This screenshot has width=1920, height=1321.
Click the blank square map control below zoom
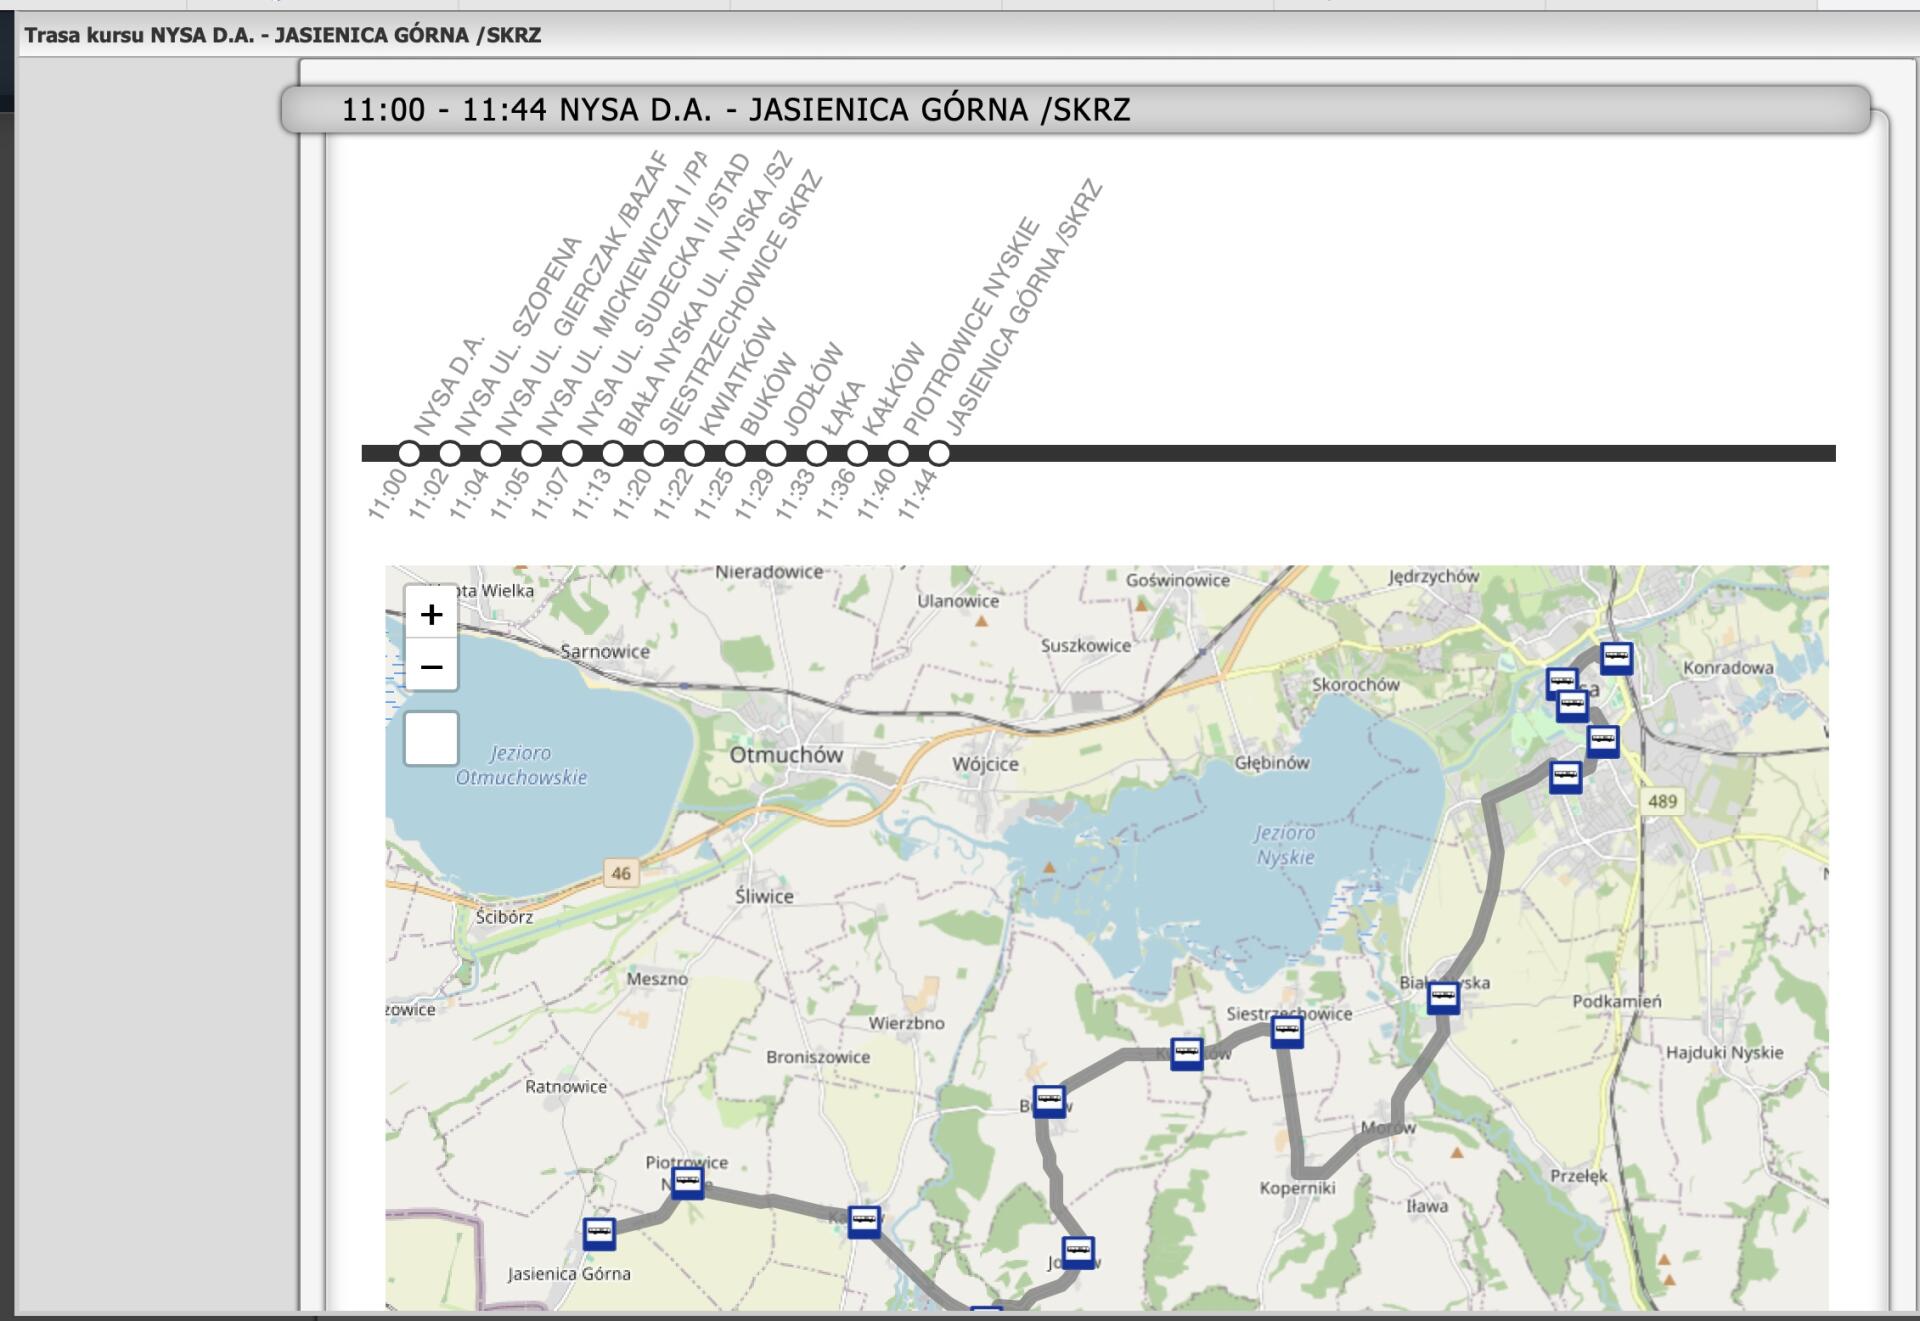pyautogui.click(x=431, y=739)
